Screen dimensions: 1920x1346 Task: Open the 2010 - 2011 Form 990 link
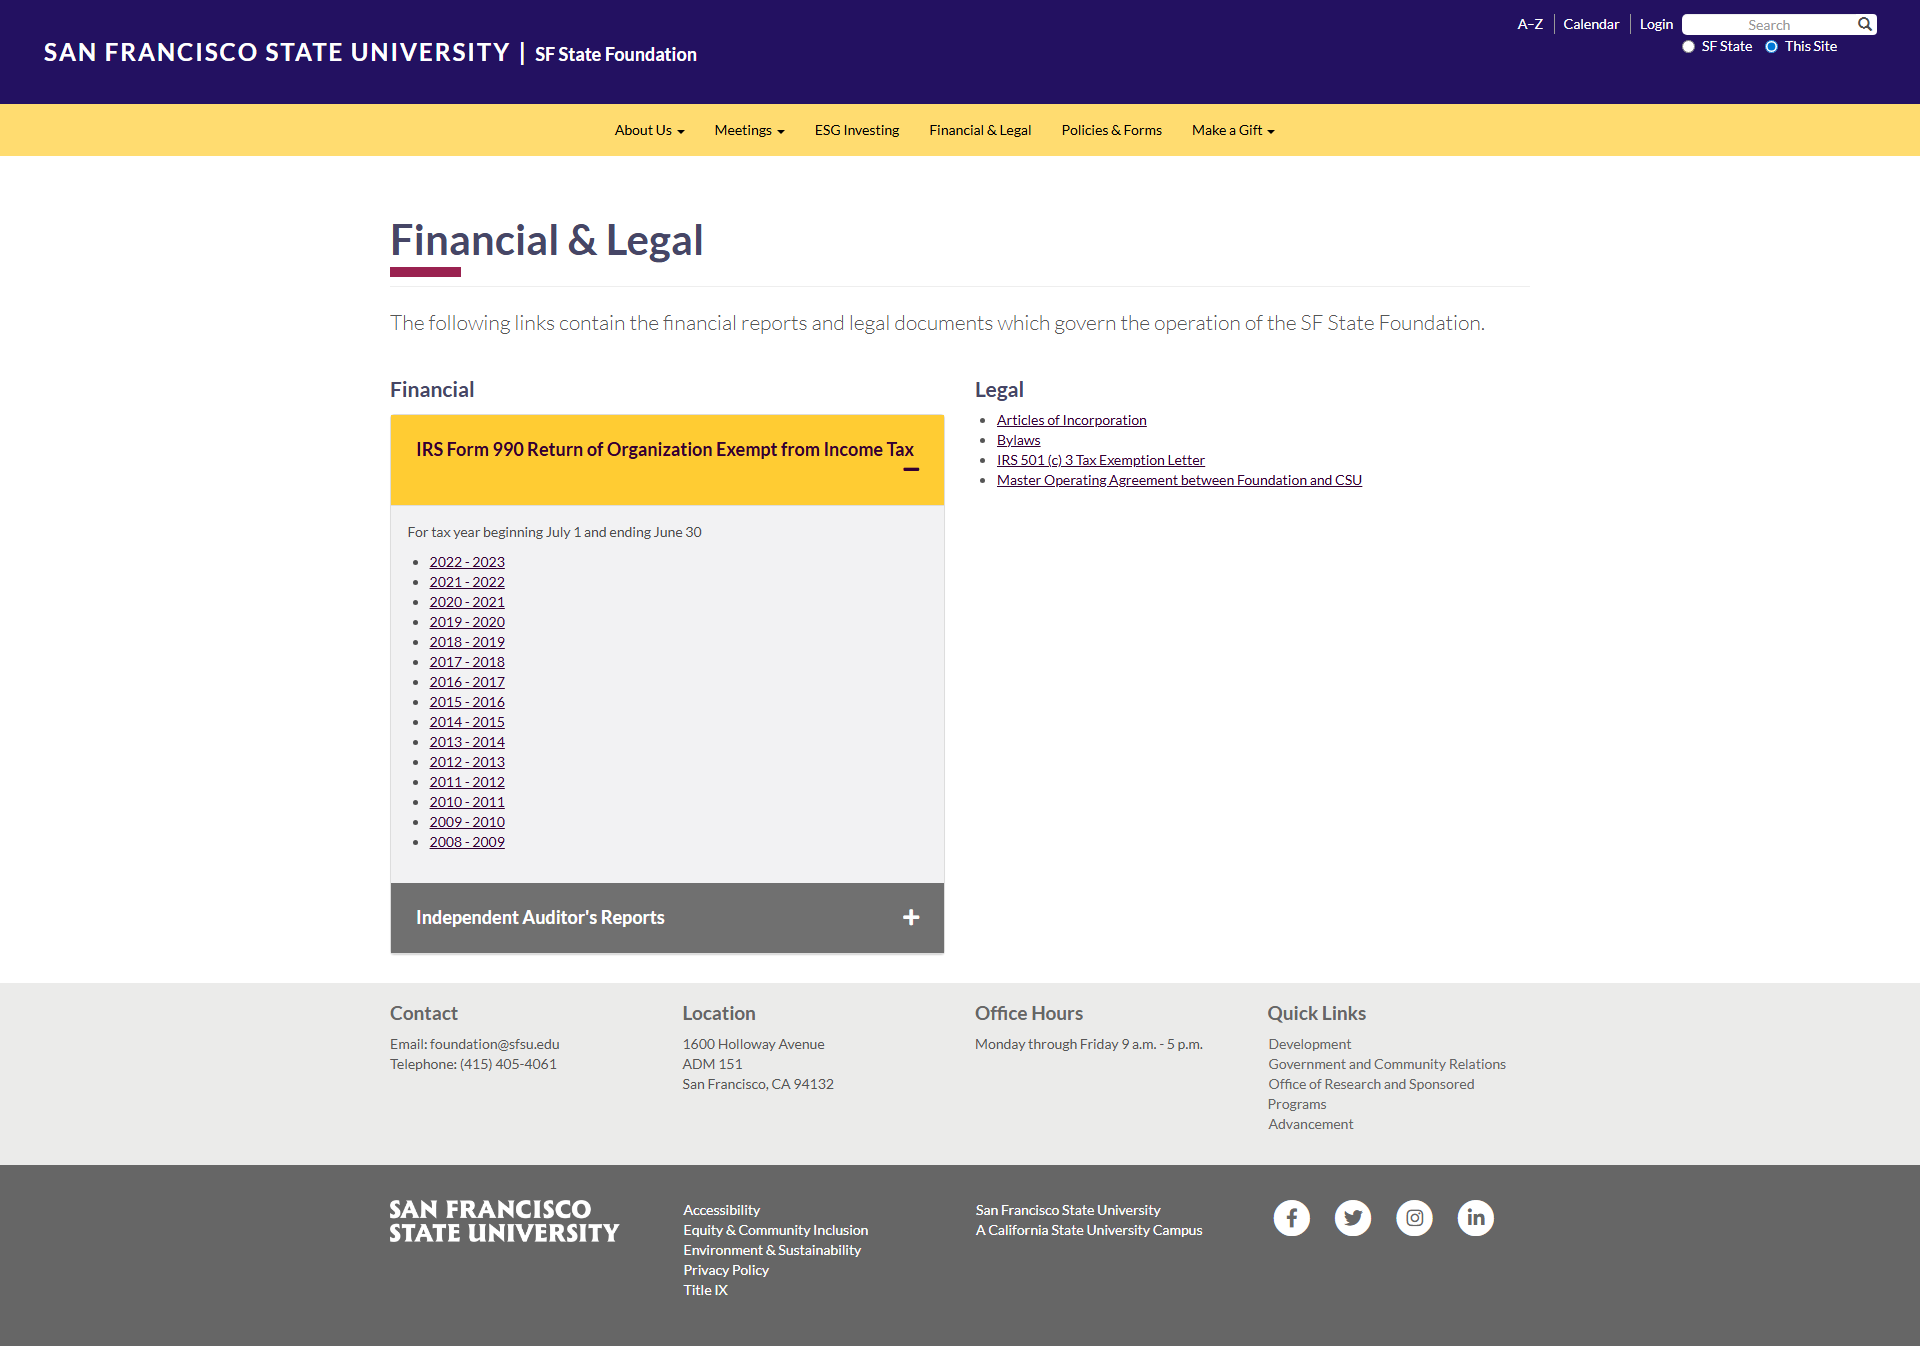pos(467,802)
